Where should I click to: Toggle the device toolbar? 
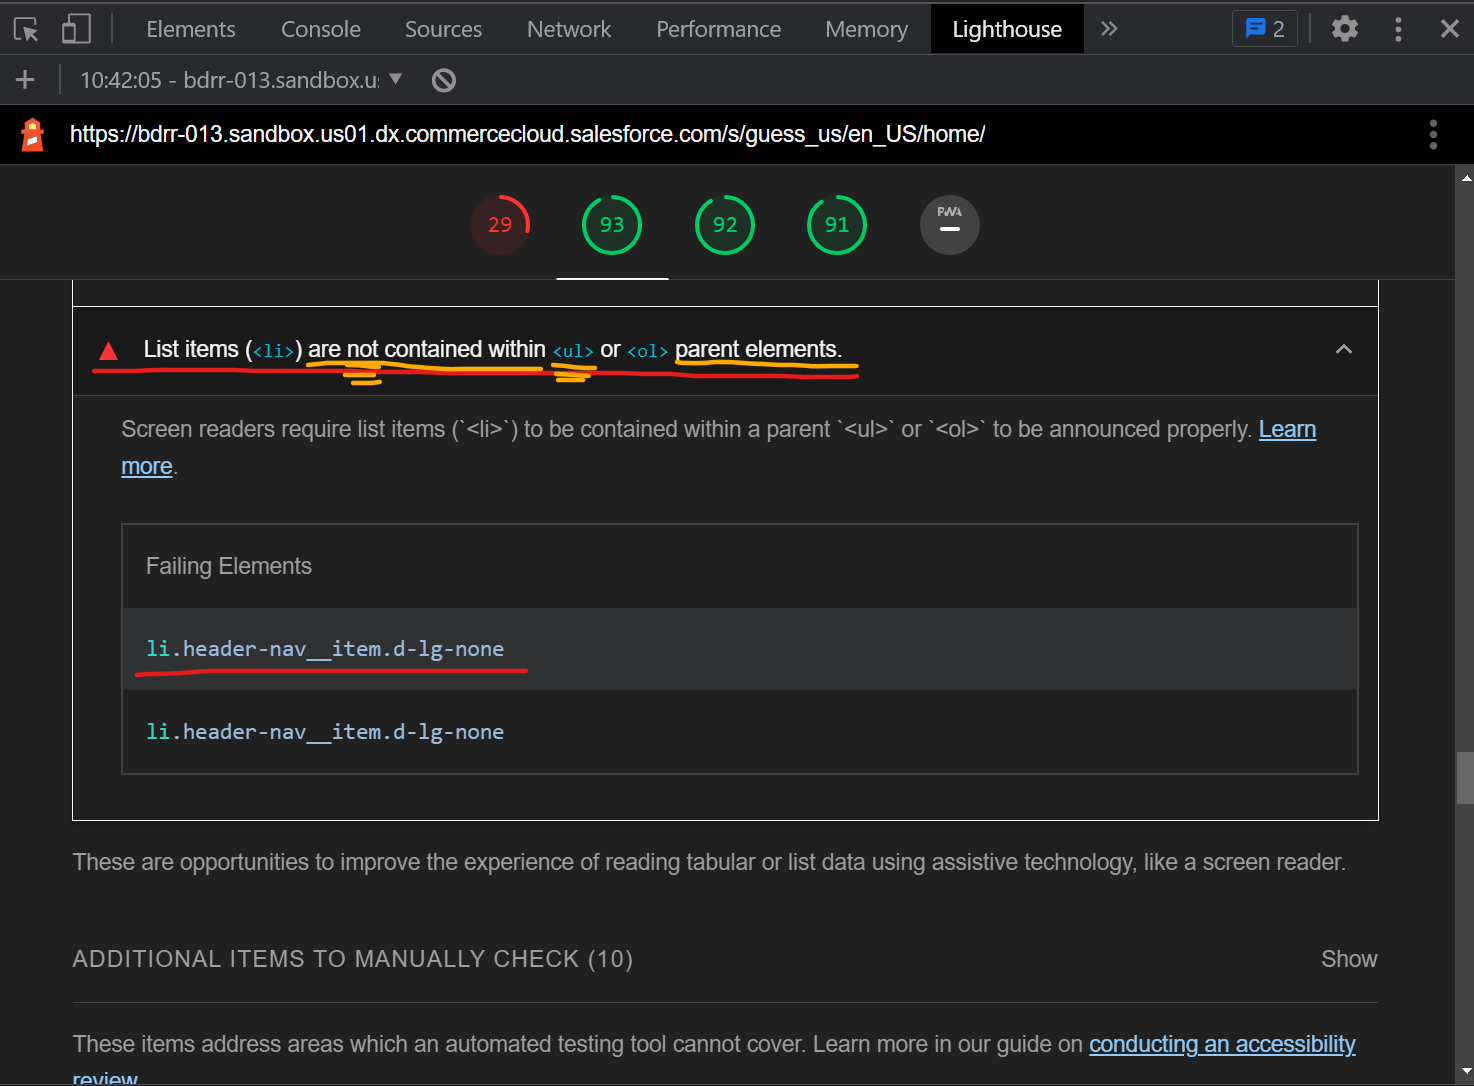[x=75, y=29]
